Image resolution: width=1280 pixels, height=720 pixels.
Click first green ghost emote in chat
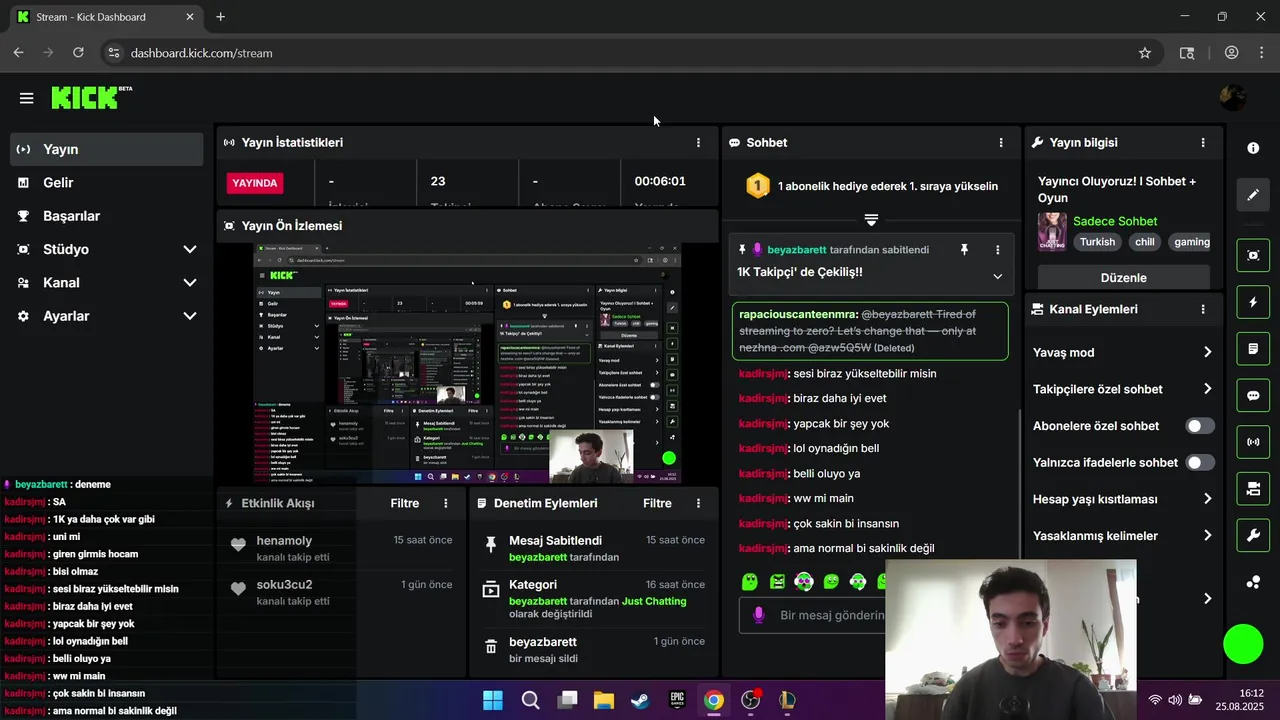click(749, 581)
